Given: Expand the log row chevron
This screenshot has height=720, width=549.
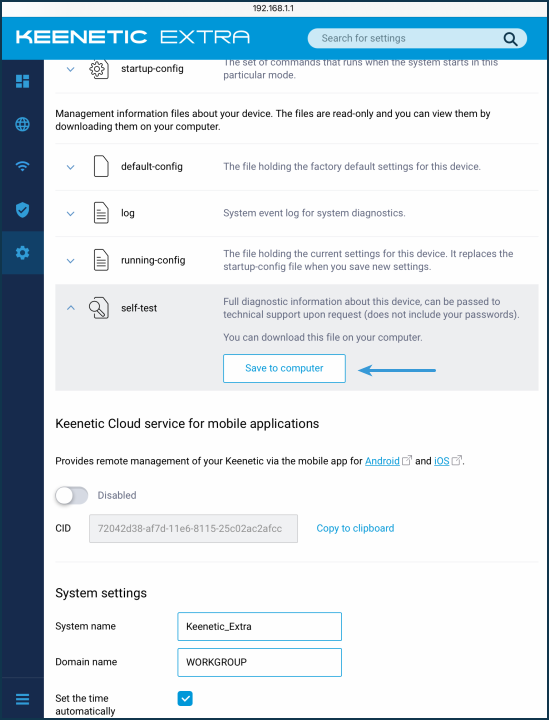Looking at the screenshot, I should tap(70, 214).
